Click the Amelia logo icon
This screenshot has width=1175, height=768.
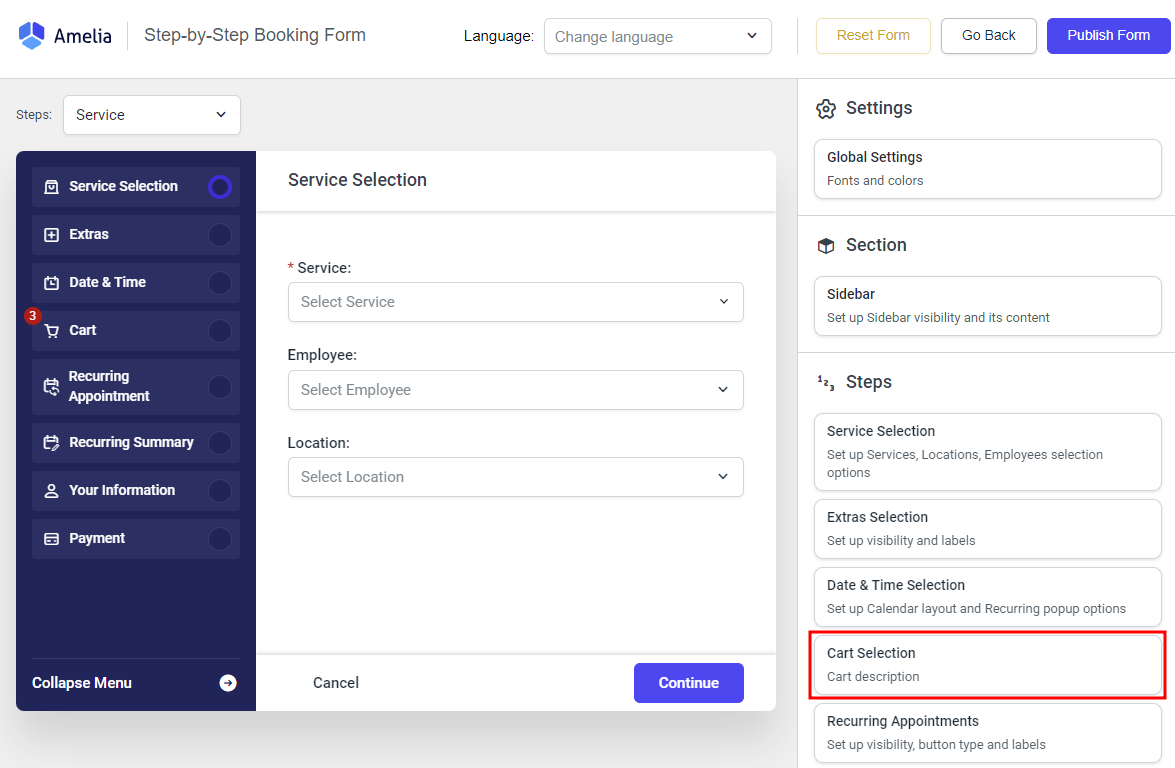point(31,35)
